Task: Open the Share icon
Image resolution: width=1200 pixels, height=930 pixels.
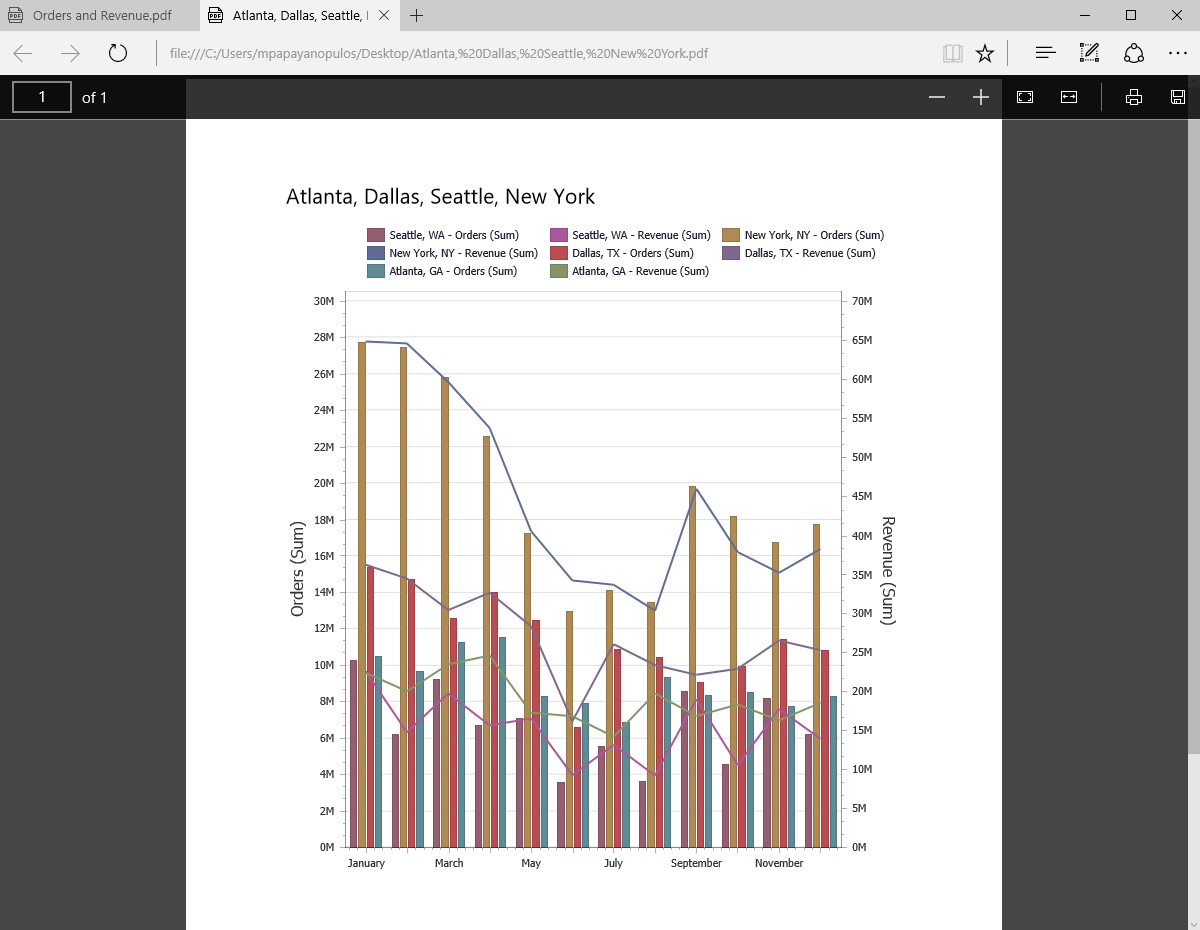Action: [1134, 53]
